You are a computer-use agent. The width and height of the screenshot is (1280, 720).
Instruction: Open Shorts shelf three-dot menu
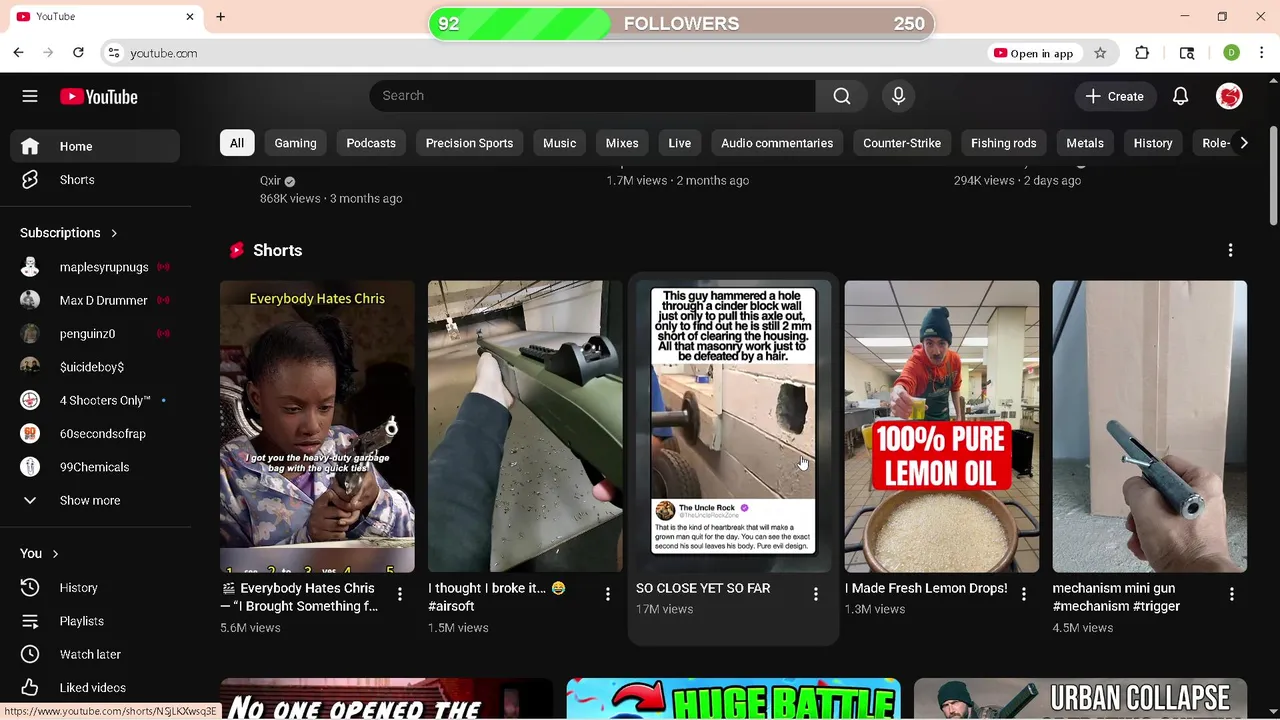(1230, 250)
